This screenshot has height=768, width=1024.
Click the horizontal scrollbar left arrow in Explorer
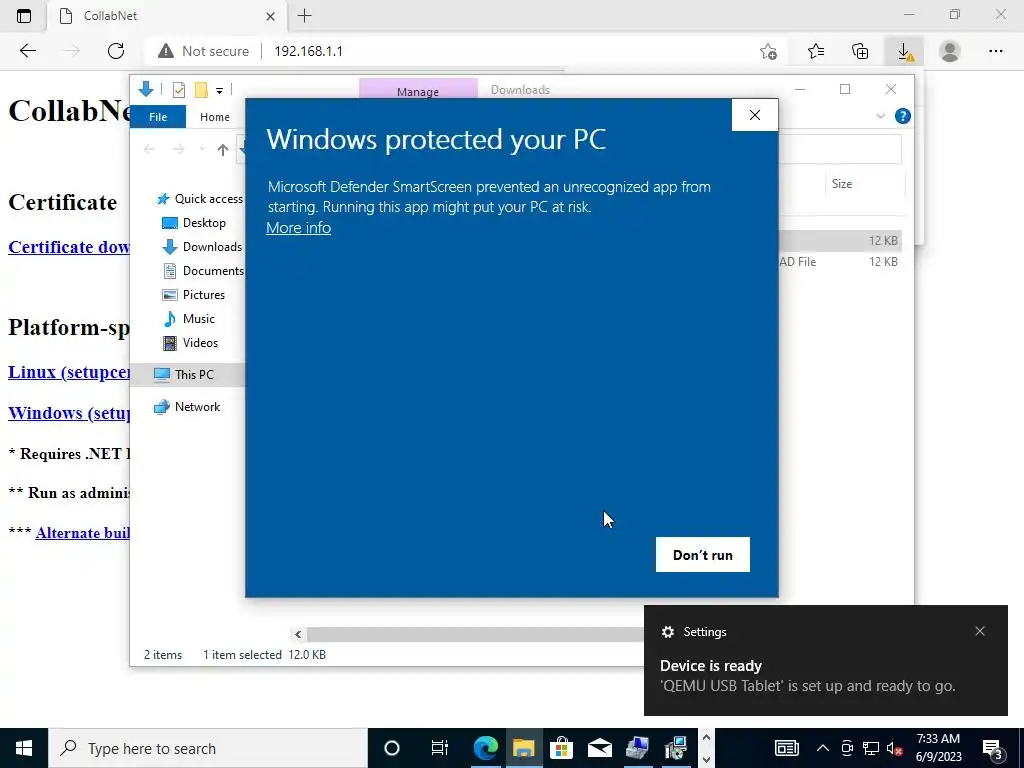(x=298, y=634)
